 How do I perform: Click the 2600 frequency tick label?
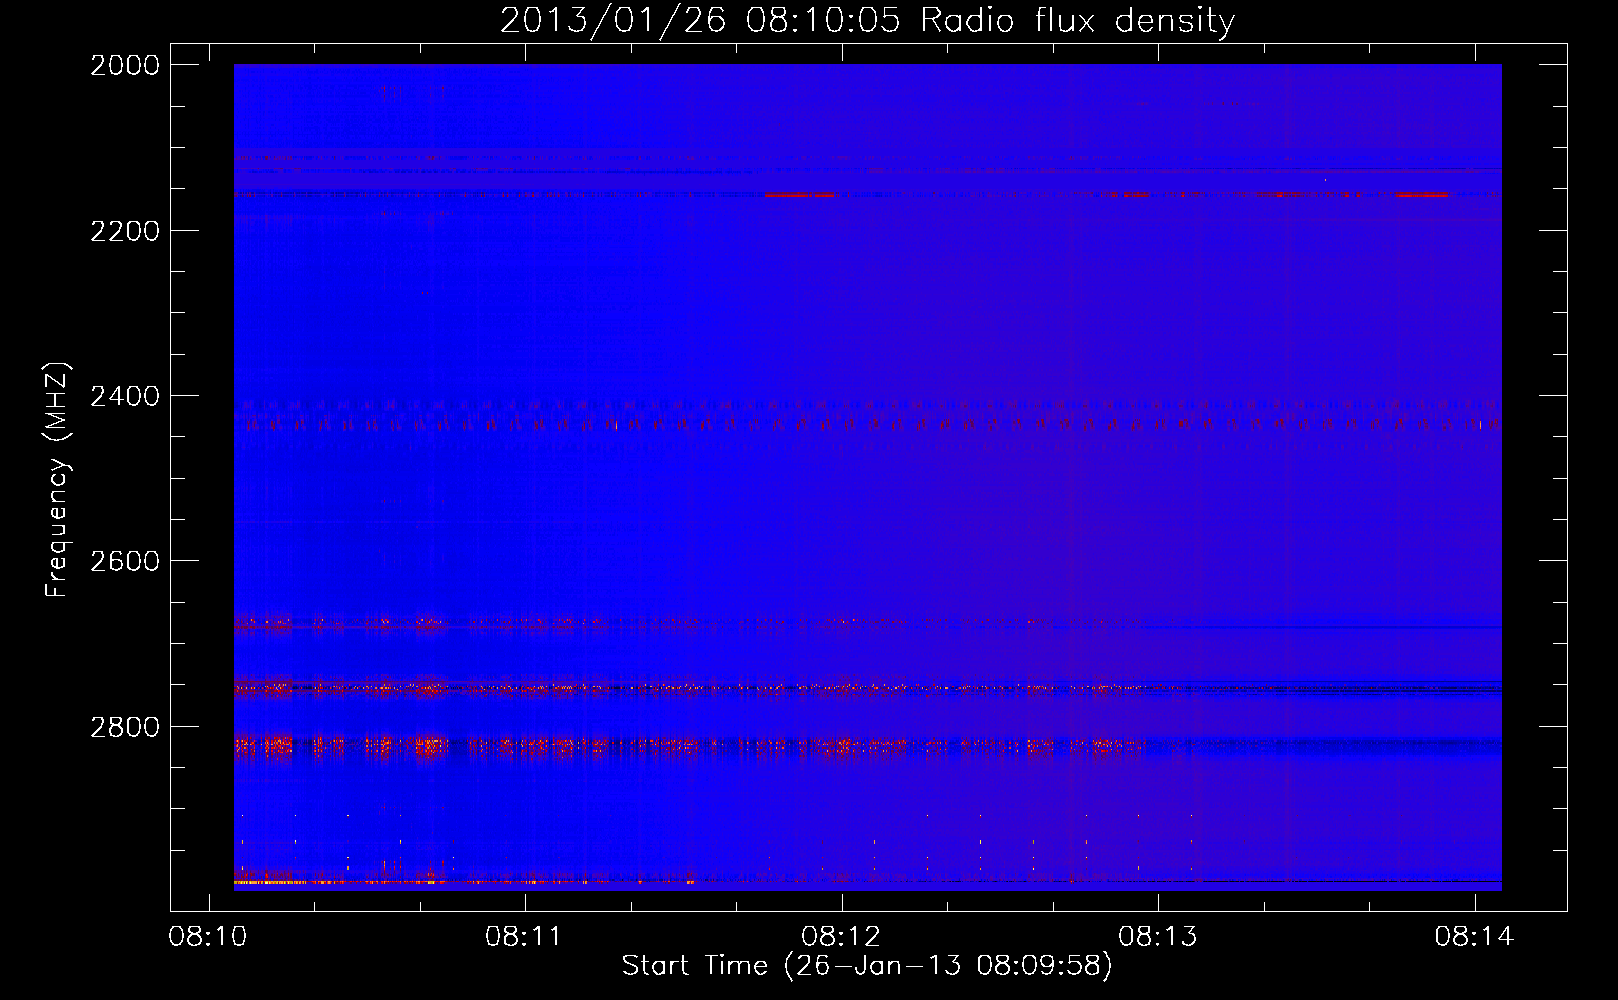pos(125,561)
